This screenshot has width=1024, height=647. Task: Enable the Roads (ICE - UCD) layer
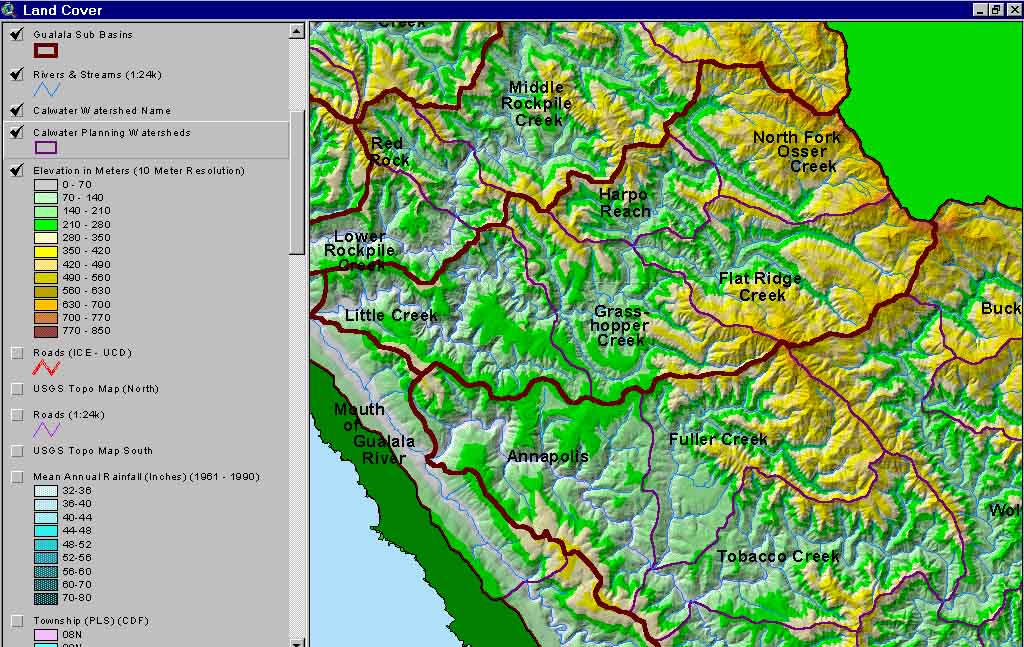tap(17, 353)
